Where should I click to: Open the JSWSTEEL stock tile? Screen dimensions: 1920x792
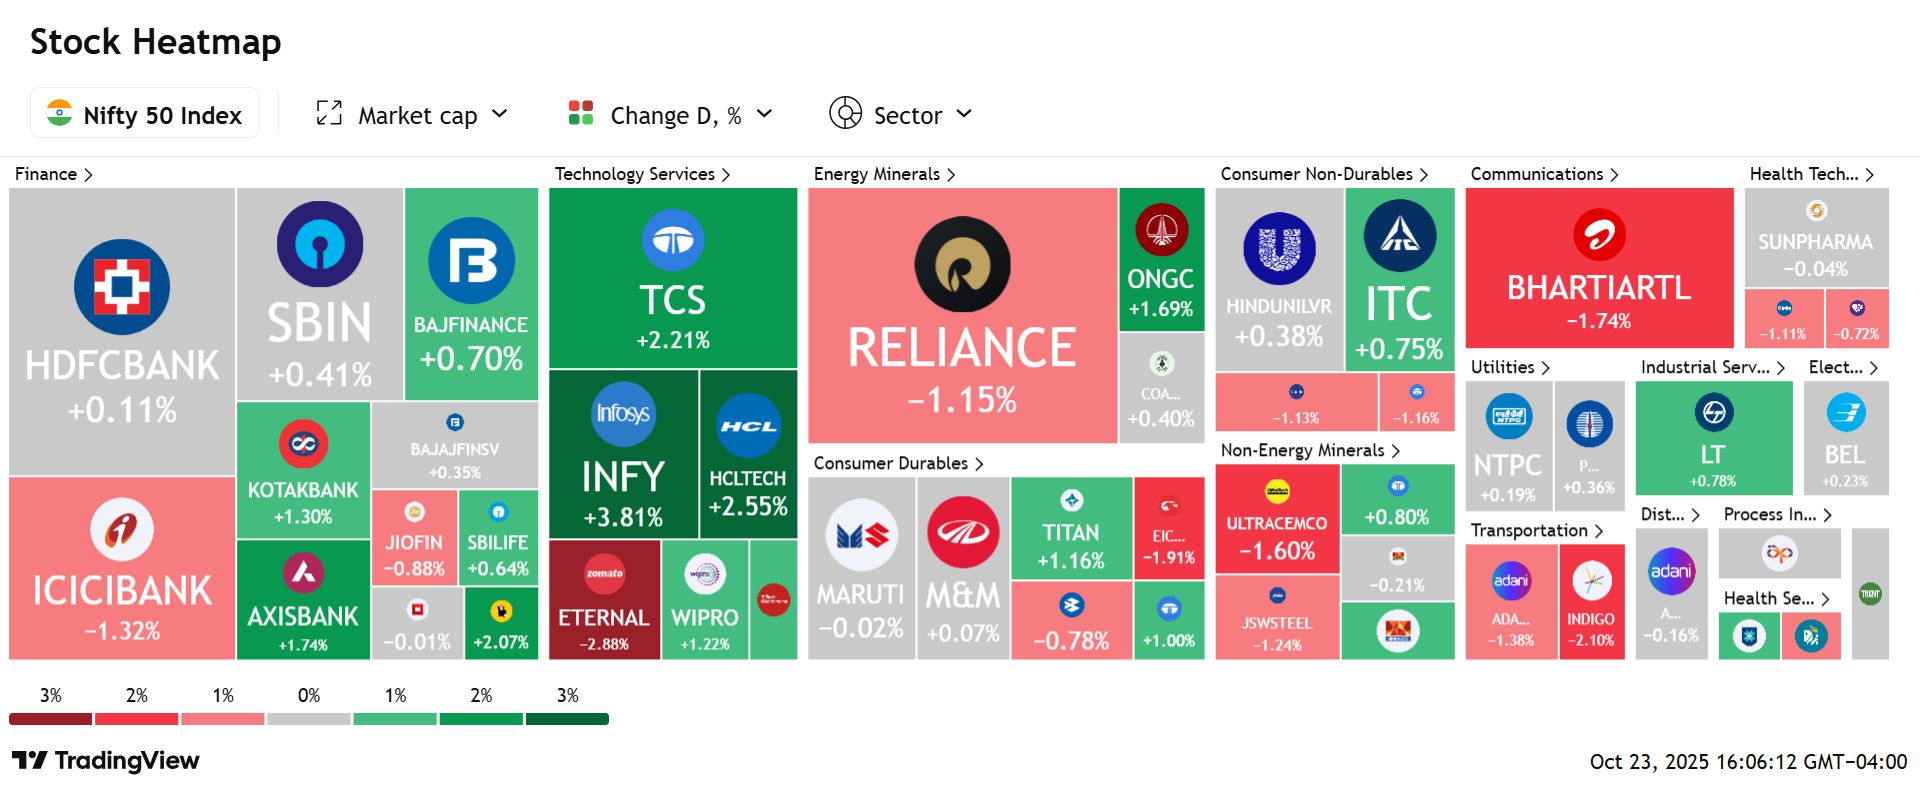click(x=1277, y=618)
